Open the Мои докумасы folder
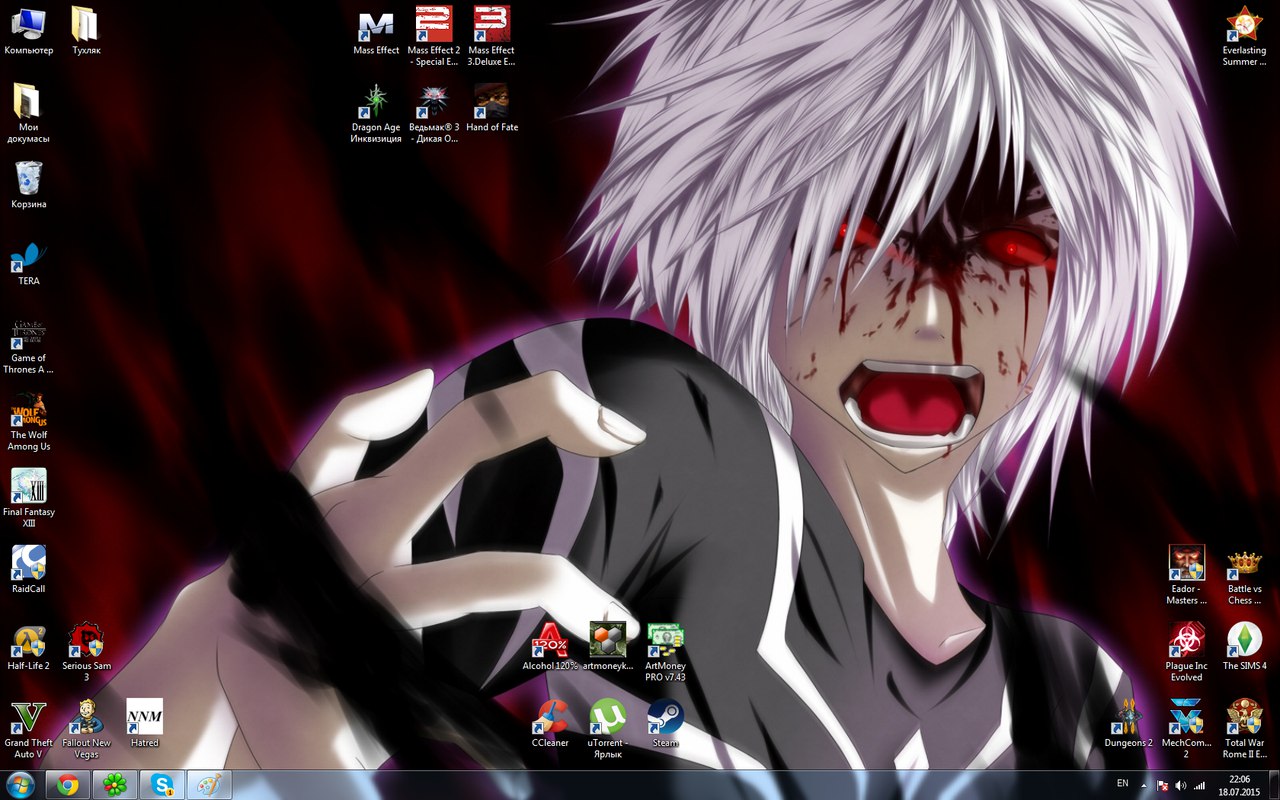 click(x=29, y=113)
